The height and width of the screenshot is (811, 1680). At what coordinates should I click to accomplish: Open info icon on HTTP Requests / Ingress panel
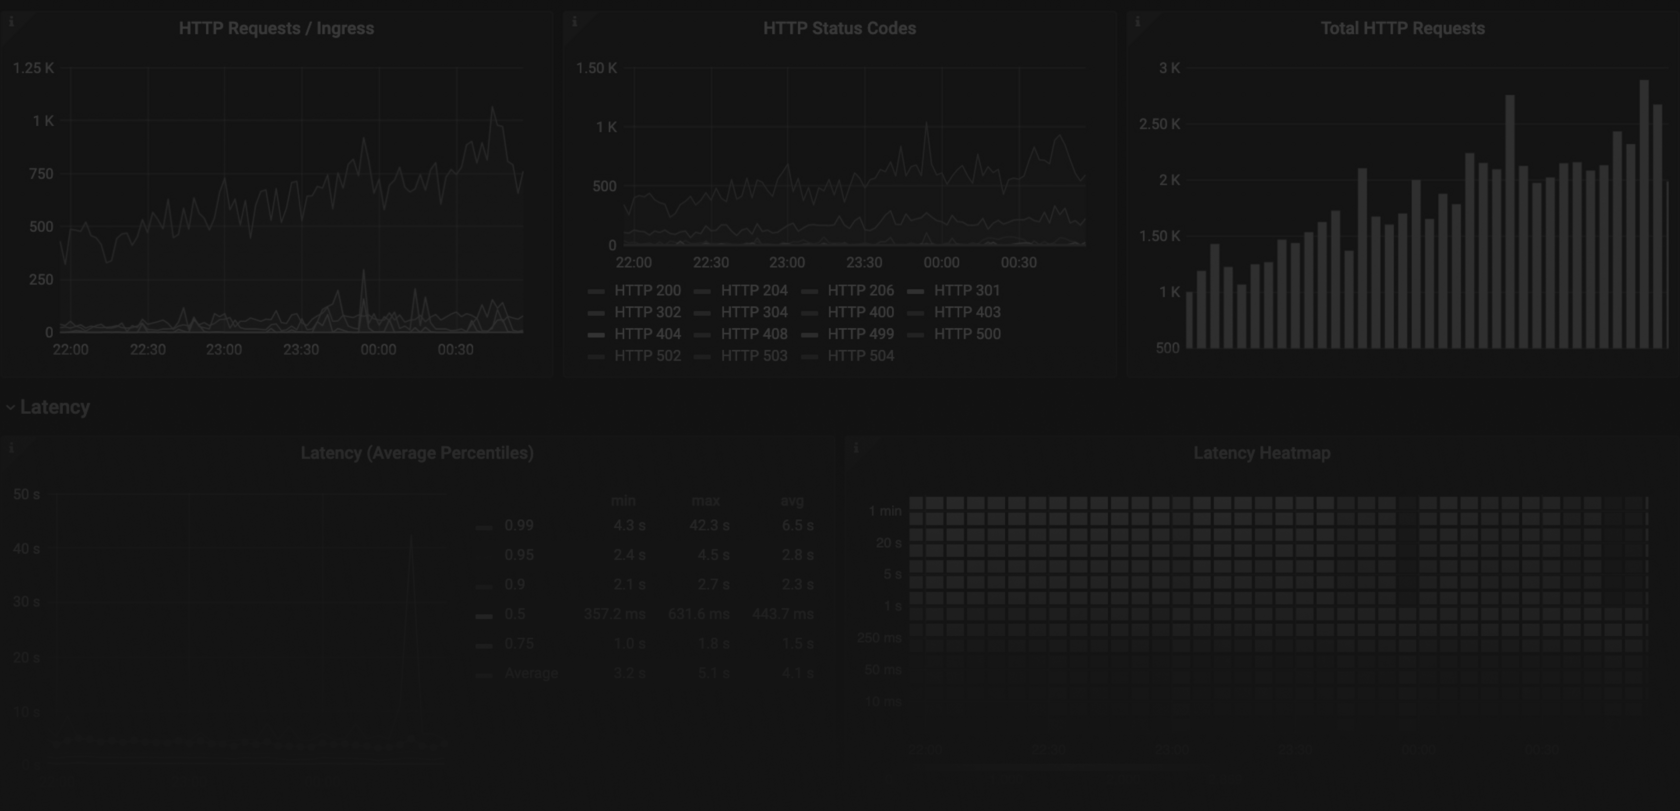(11, 21)
